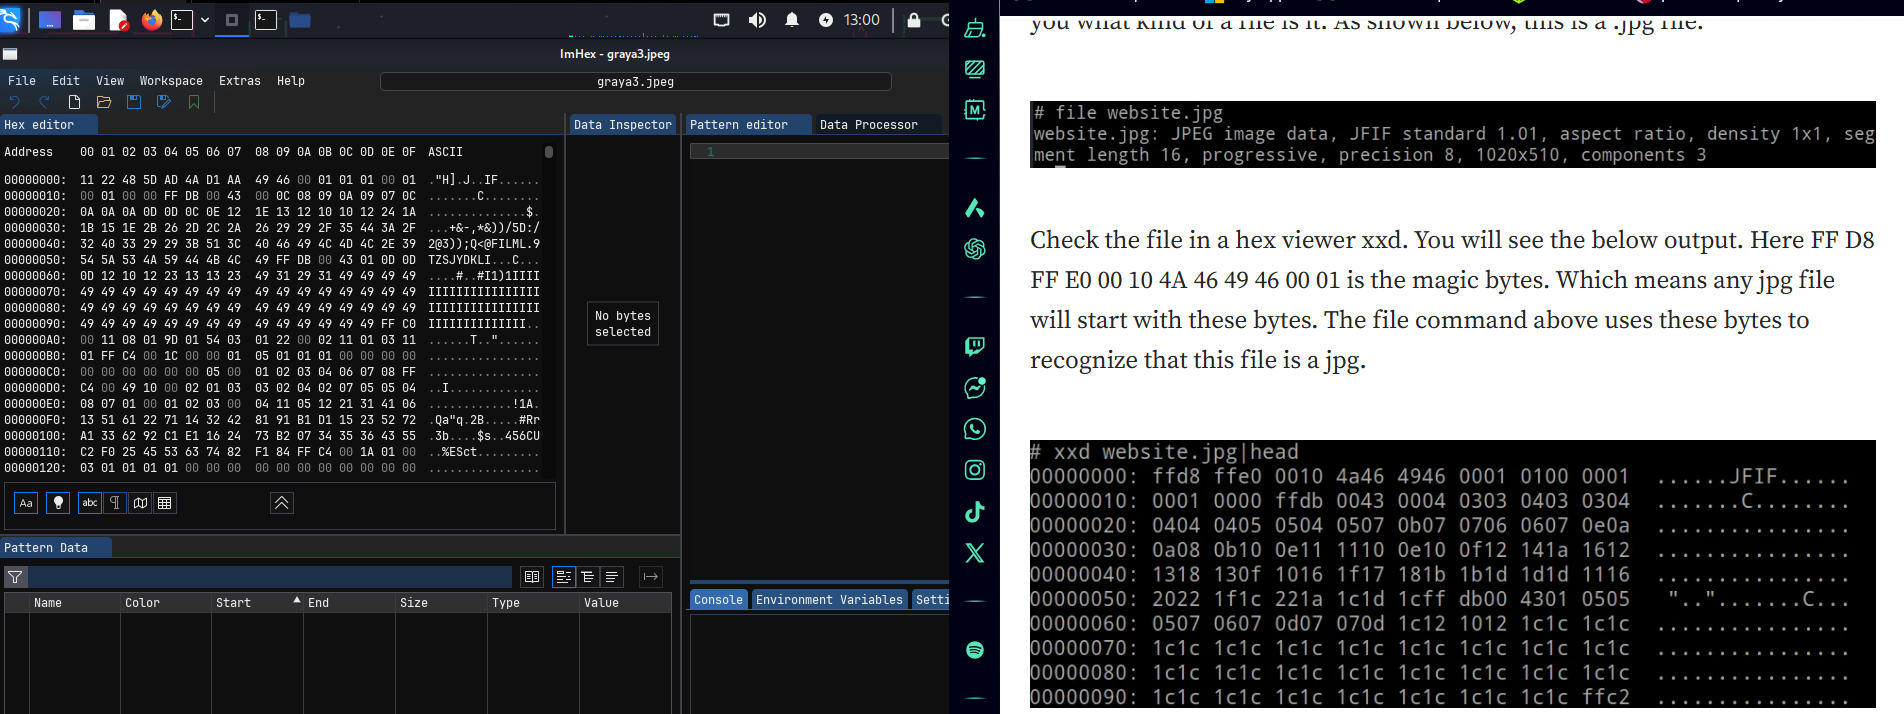Select the first tree style button in Pattern Data

564,577
